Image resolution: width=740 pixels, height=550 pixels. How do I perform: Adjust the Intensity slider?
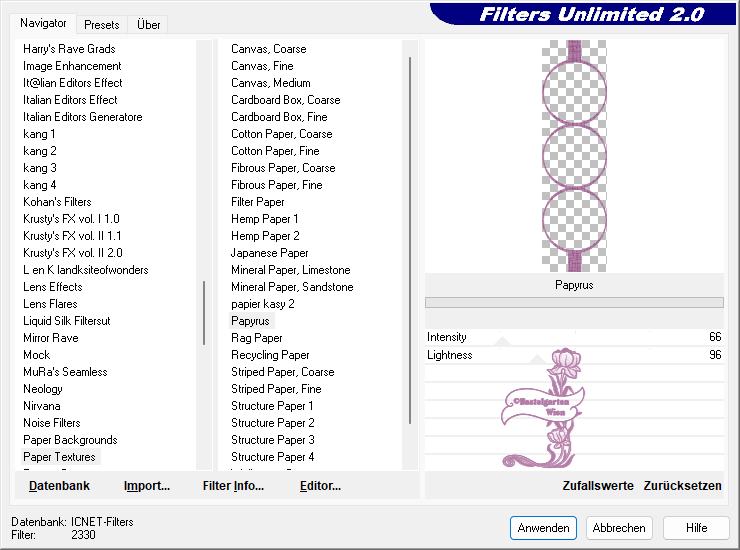click(x=574, y=337)
